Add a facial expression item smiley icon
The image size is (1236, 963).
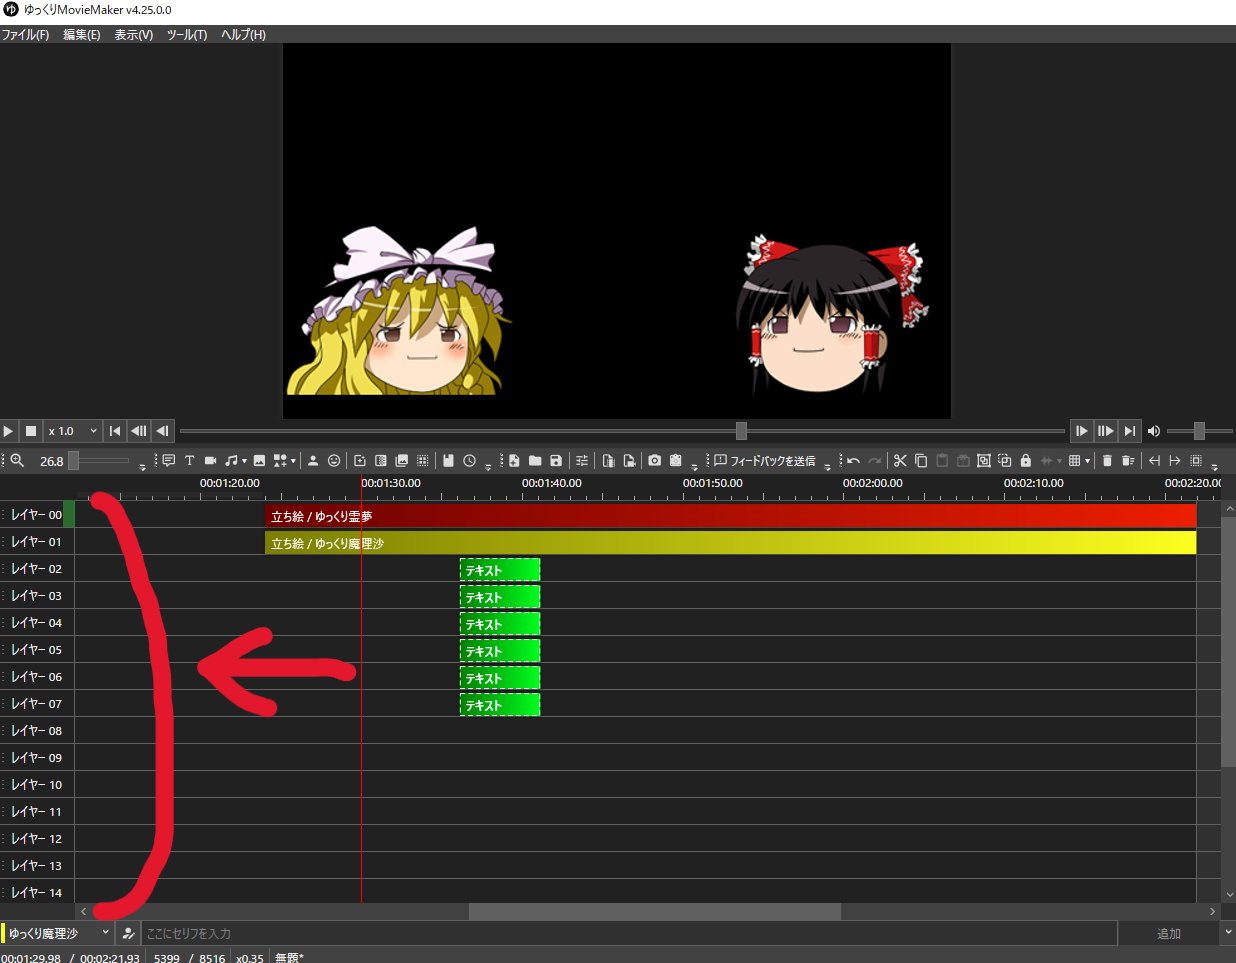pyautogui.click(x=334, y=460)
